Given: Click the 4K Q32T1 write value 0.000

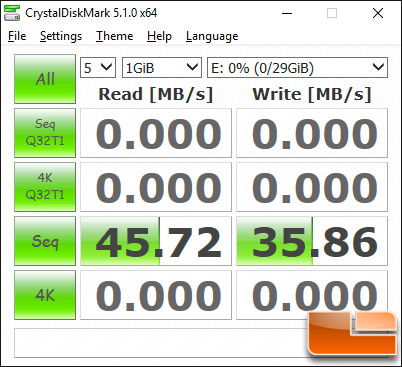Looking at the screenshot, I should (312, 187).
